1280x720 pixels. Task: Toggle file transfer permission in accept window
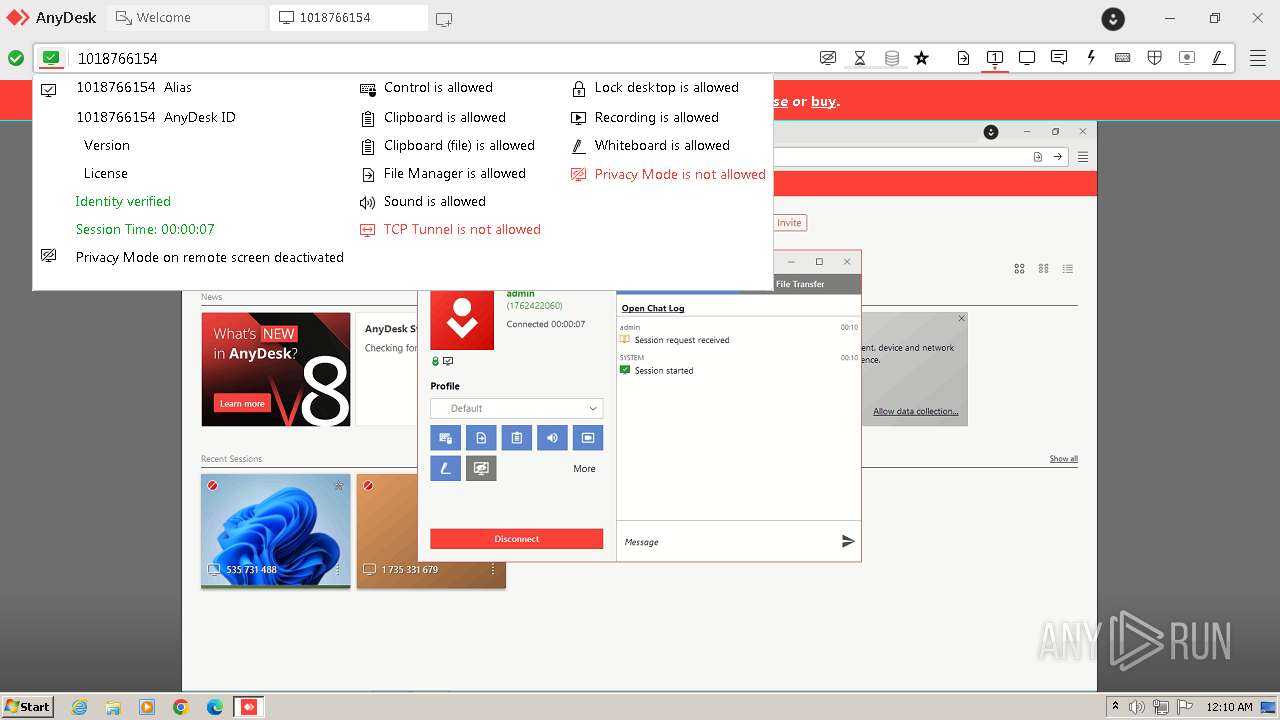pos(481,438)
